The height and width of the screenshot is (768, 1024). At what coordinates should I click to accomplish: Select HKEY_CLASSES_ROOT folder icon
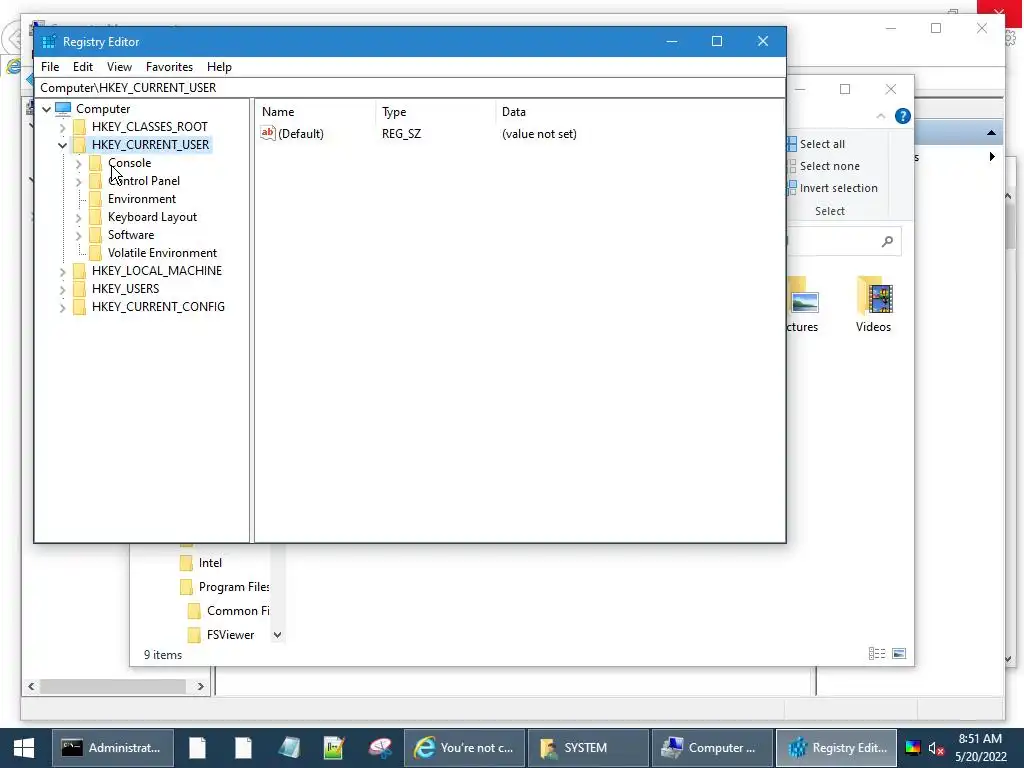tap(79, 127)
